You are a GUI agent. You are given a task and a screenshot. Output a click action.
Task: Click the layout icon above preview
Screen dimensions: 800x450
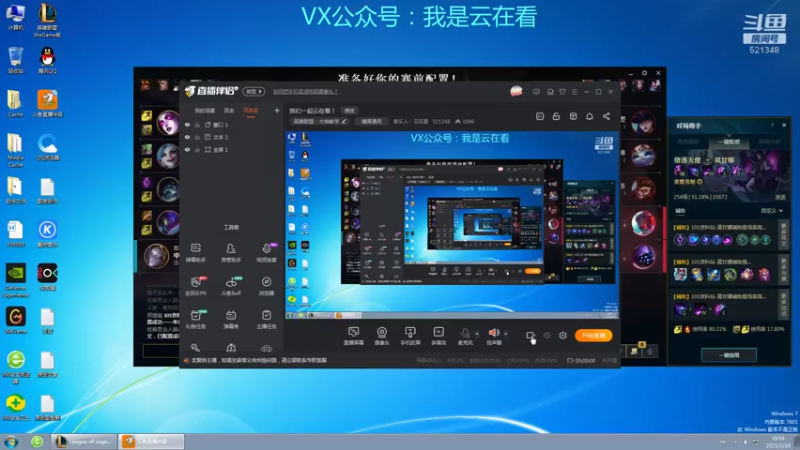click(573, 116)
